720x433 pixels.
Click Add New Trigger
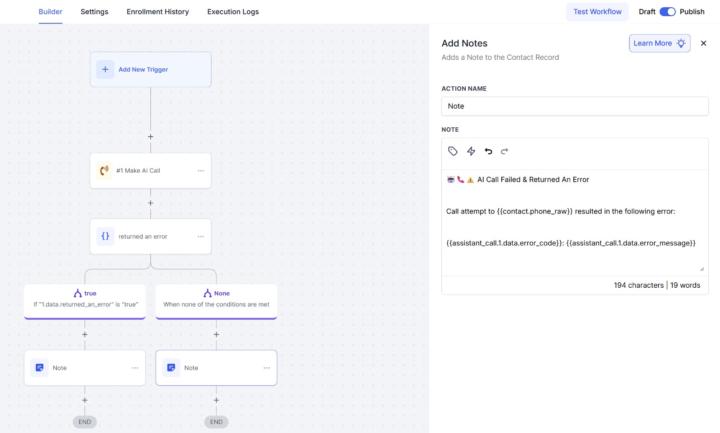150,69
